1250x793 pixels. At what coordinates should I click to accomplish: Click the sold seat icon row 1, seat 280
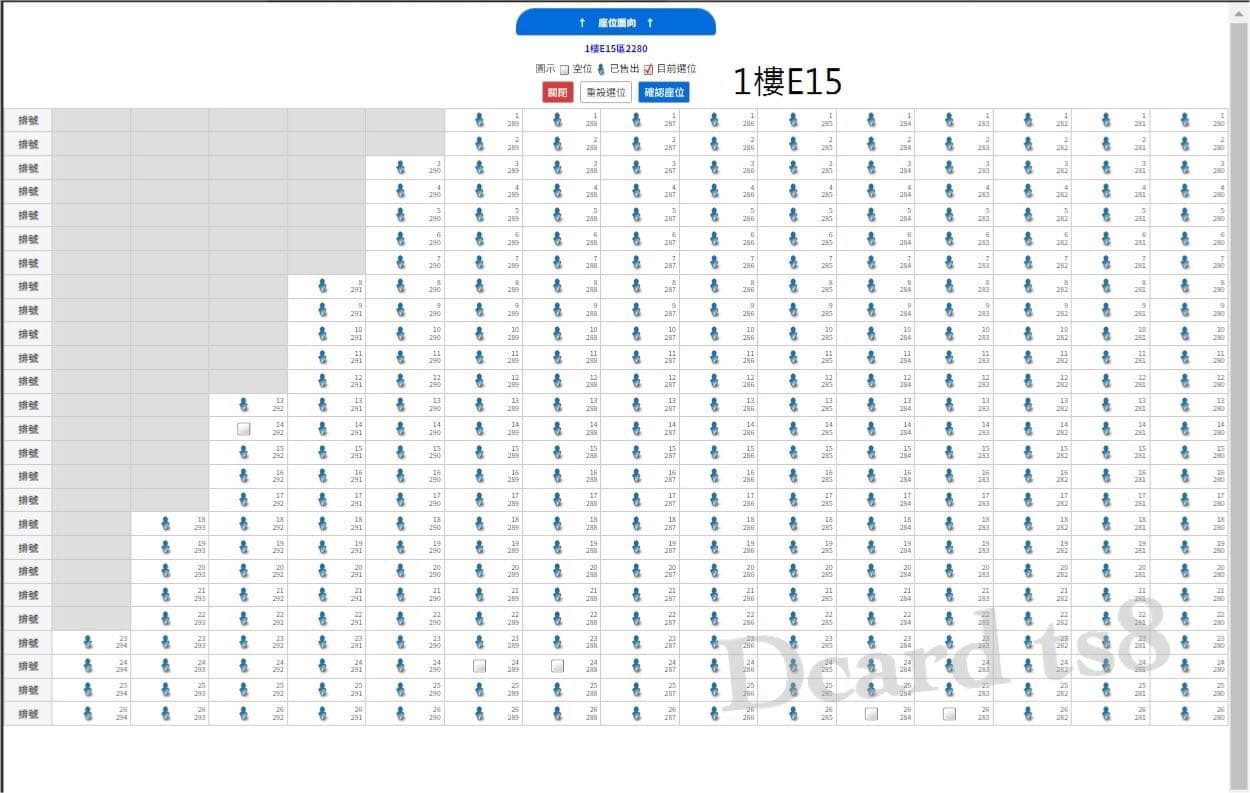1185,120
